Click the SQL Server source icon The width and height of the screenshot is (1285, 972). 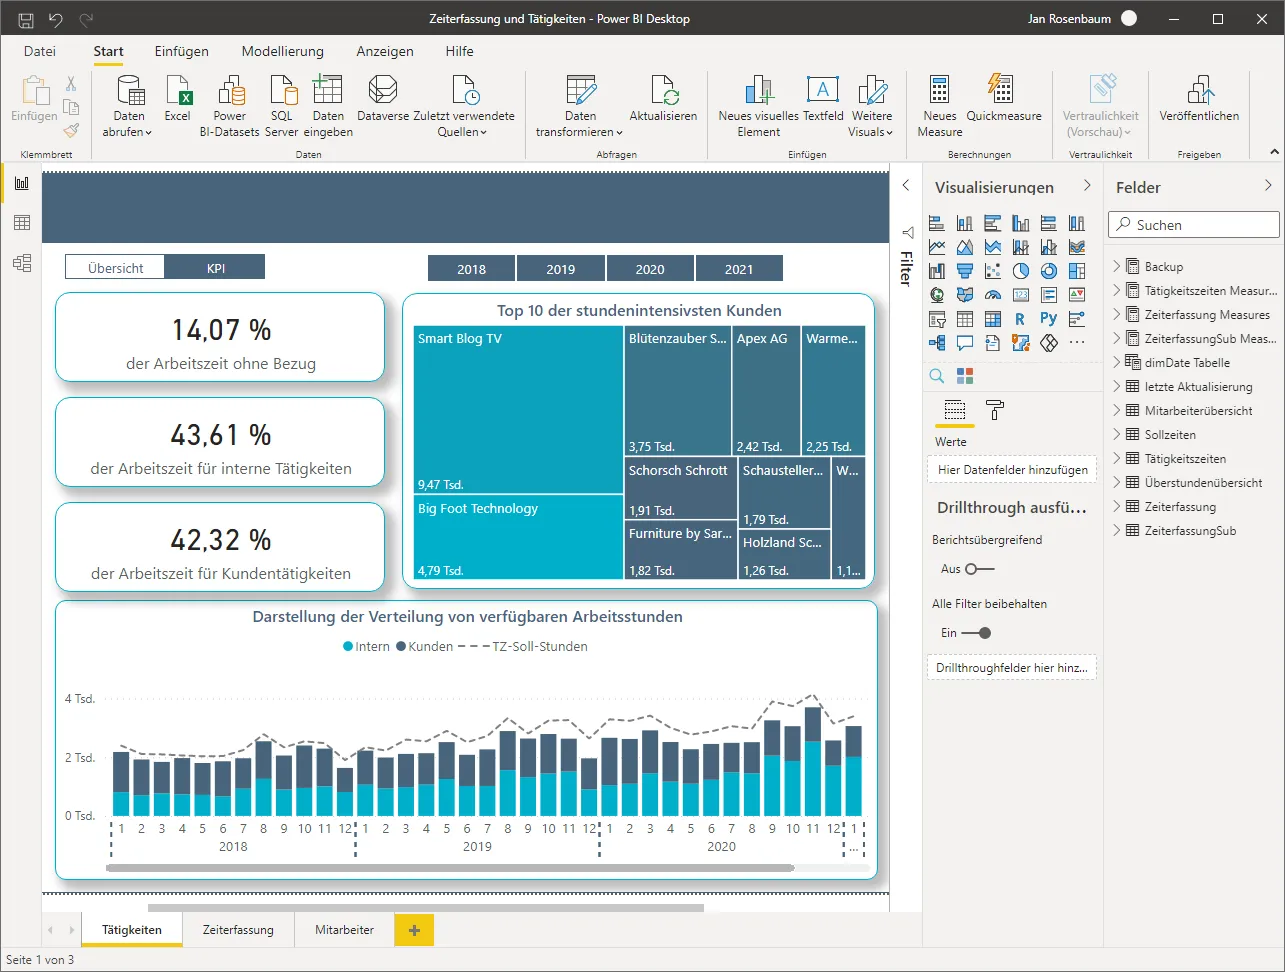tap(282, 106)
